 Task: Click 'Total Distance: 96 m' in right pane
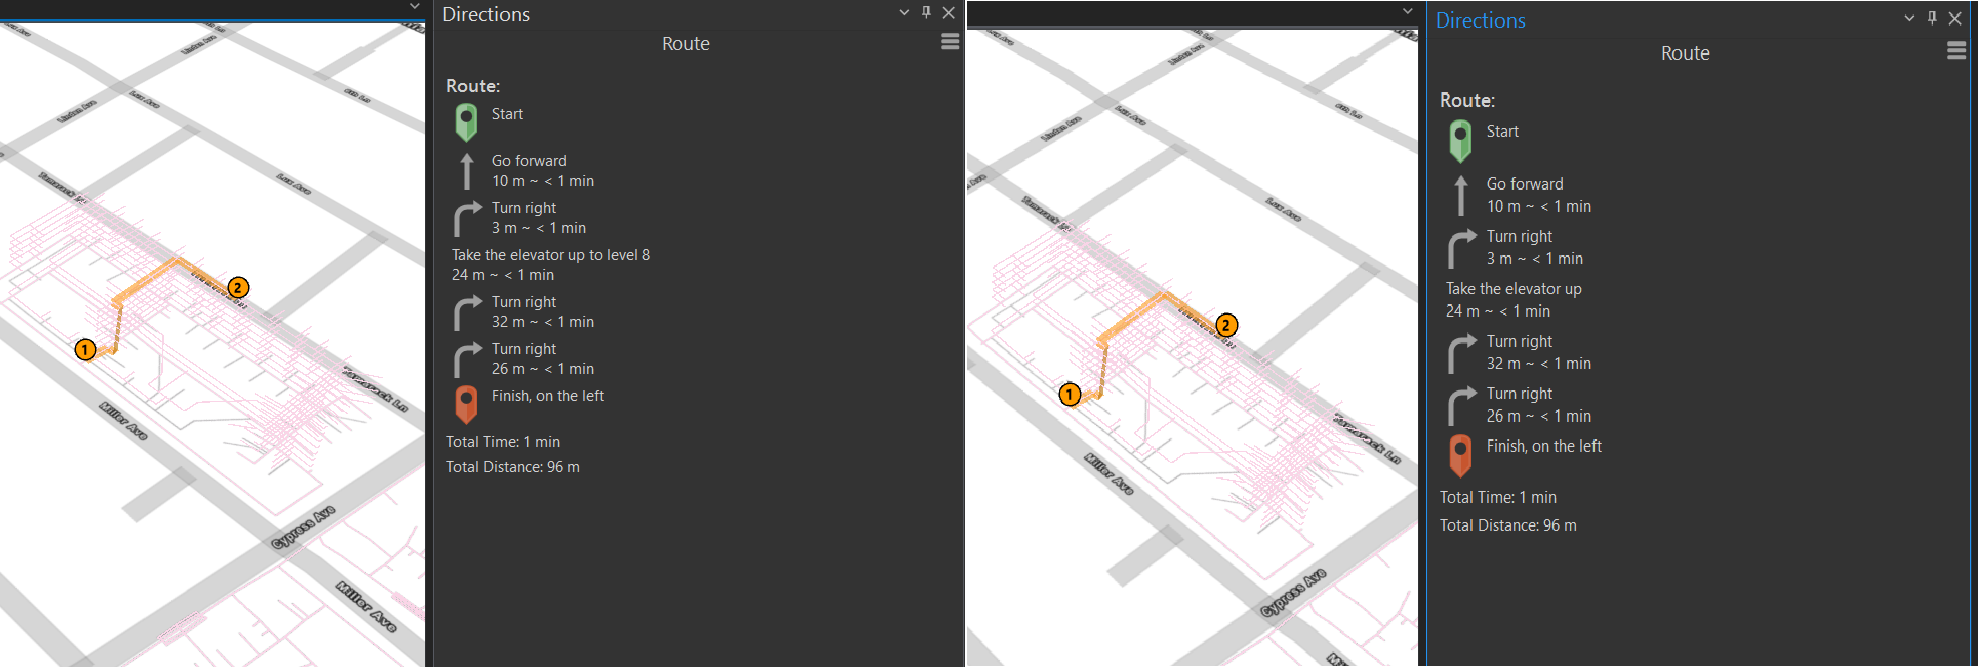click(1508, 525)
